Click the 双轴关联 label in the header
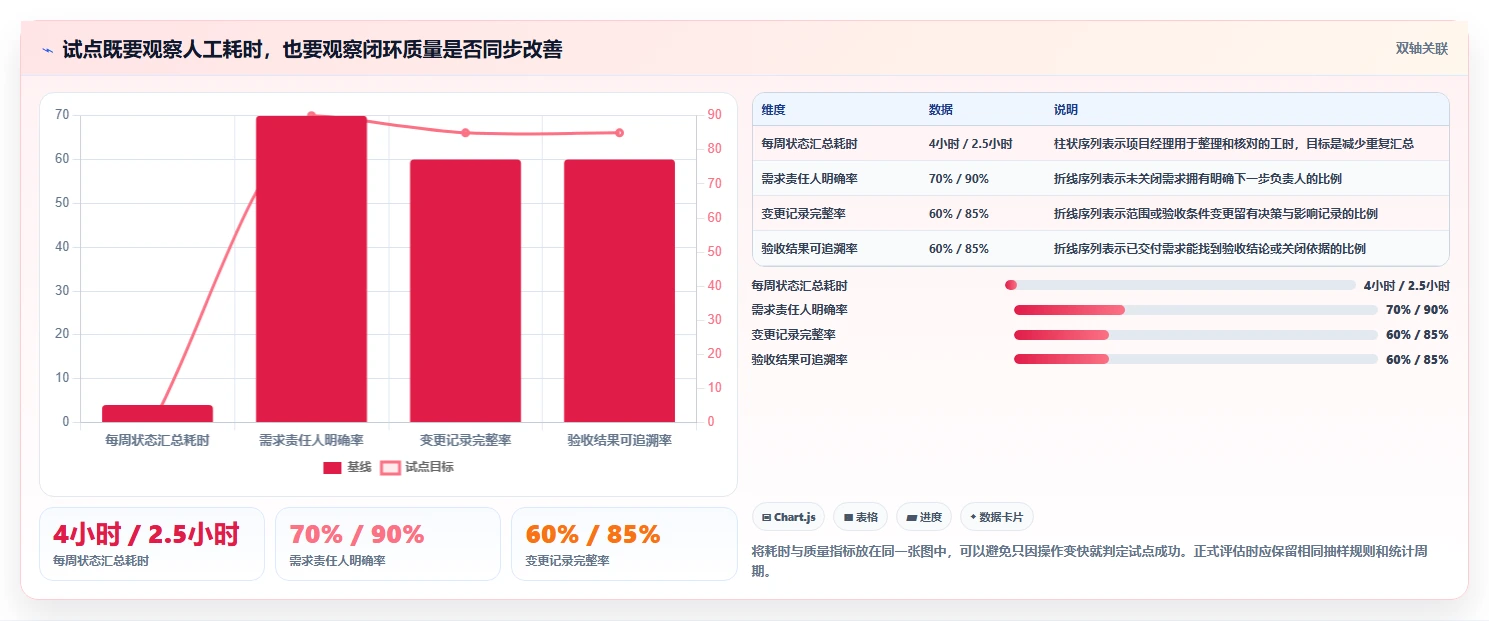Image resolution: width=1489 pixels, height=621 pixels. 1421,48
